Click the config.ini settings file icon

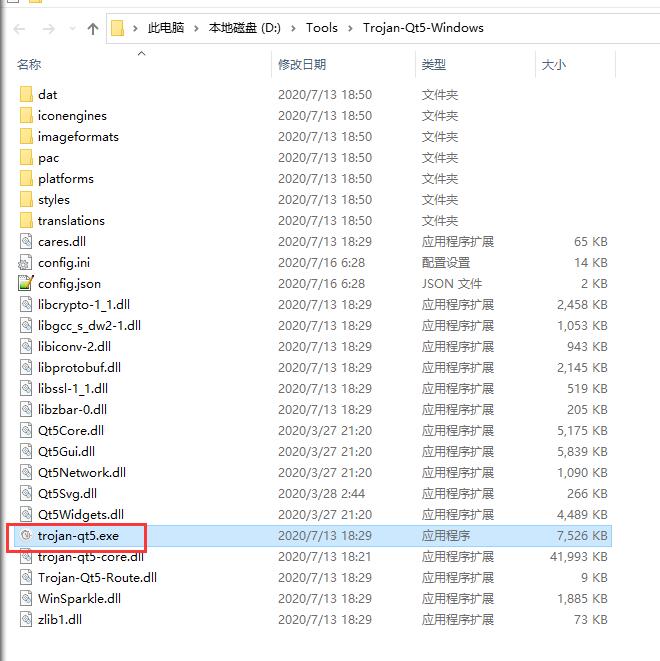pyautogui.click(x=25, y=263)
